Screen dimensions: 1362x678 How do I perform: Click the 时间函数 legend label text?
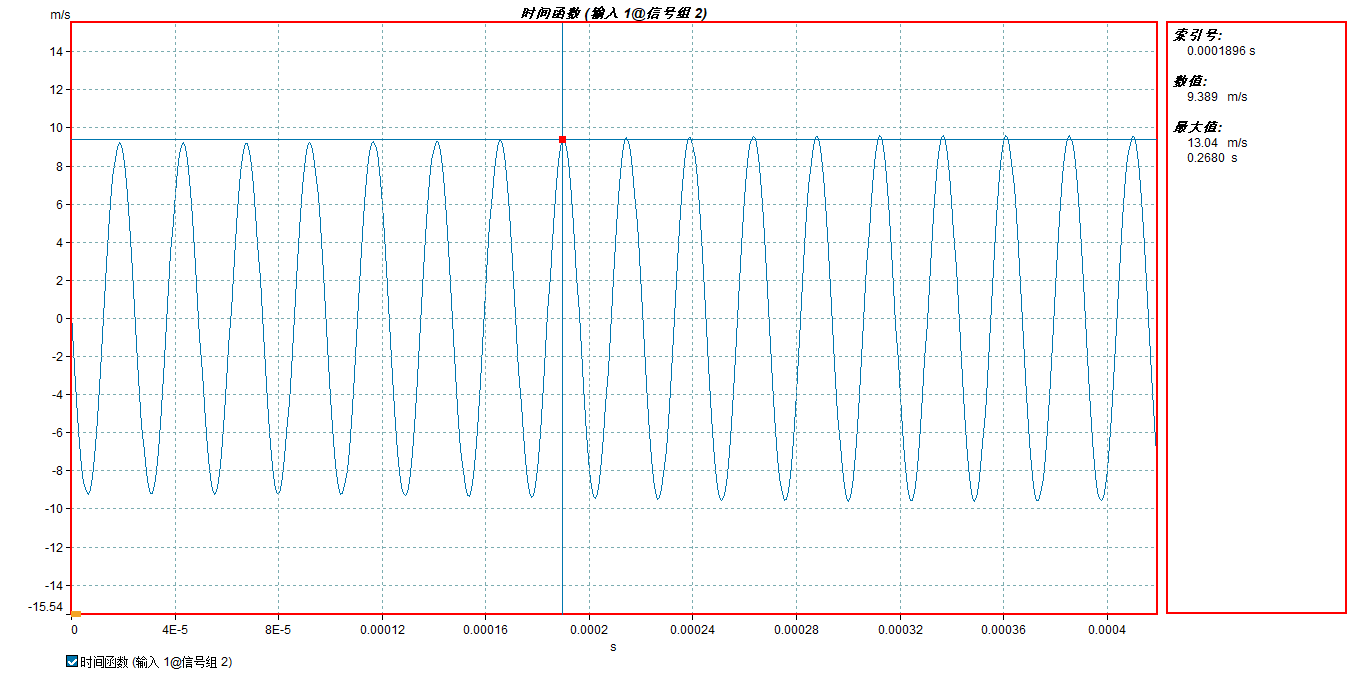(x=156, y=662)
